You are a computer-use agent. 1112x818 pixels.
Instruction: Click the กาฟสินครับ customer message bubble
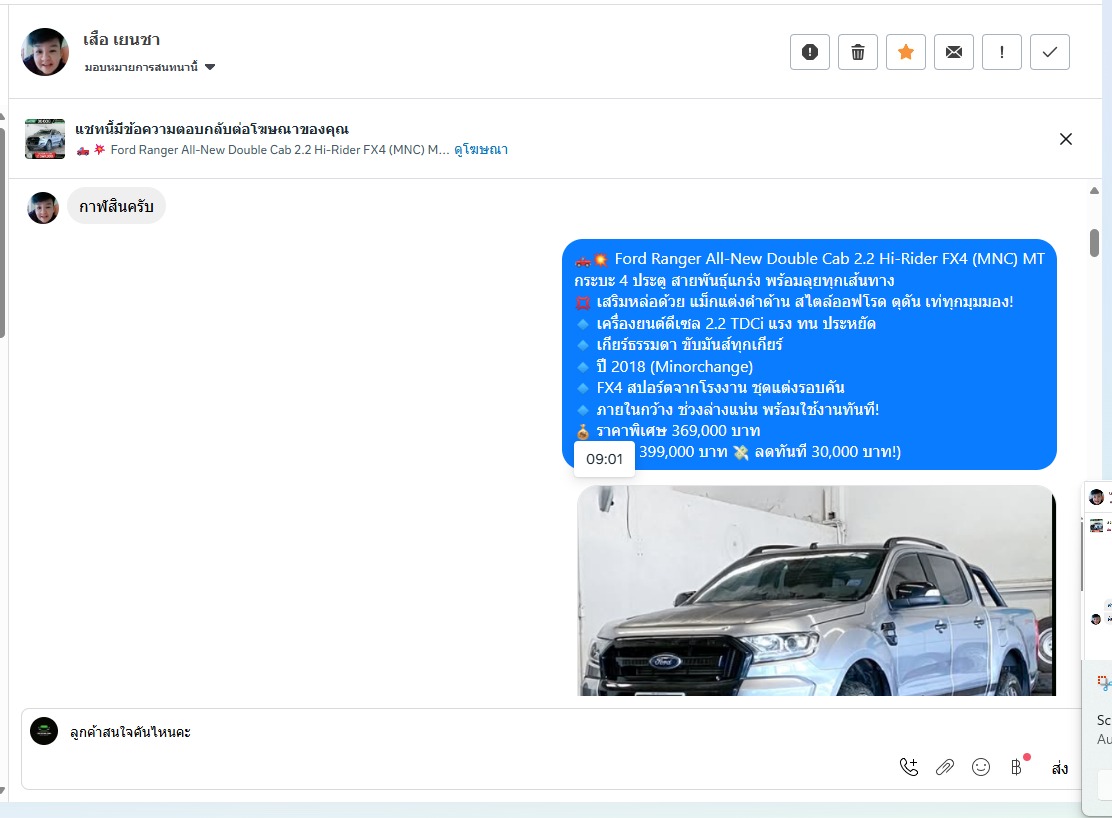click(116, 206)
